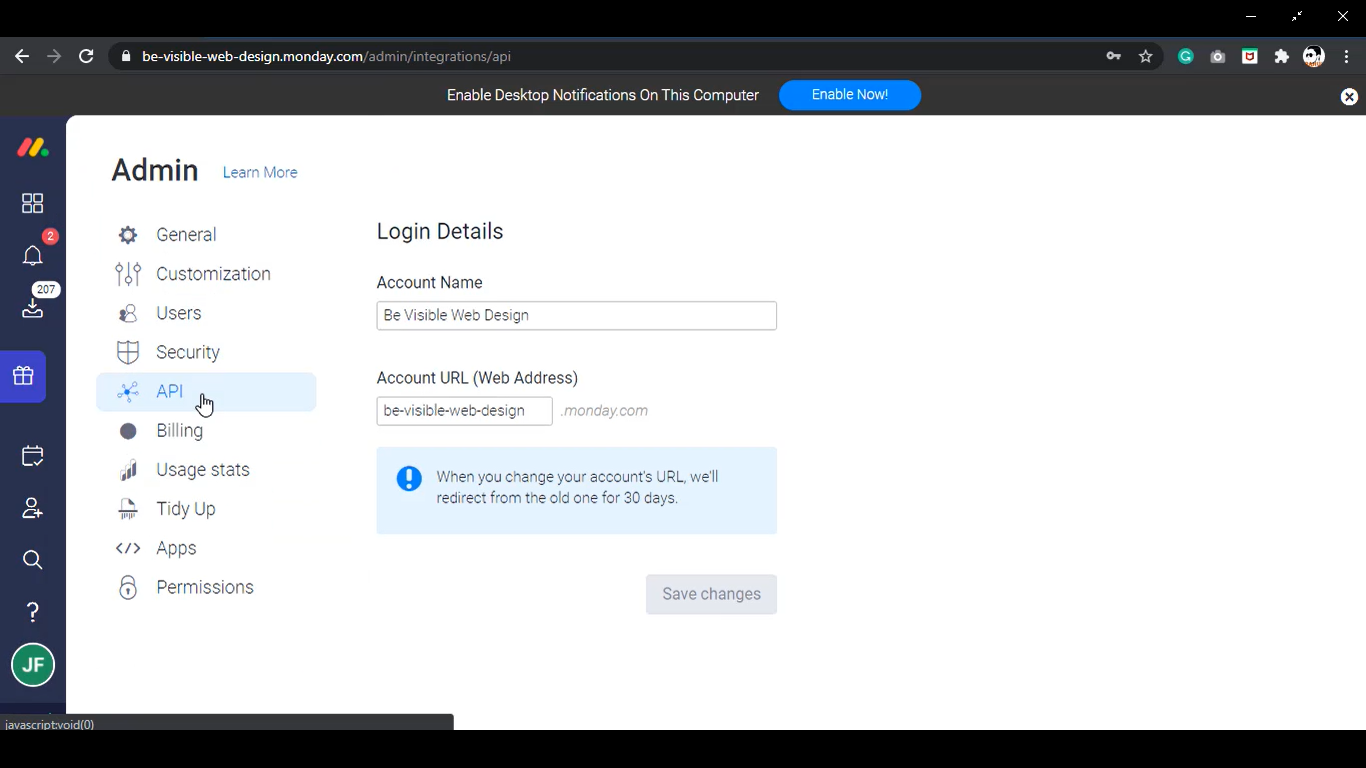
Task: Click the API nodes icon
Action: pos(128,392)
